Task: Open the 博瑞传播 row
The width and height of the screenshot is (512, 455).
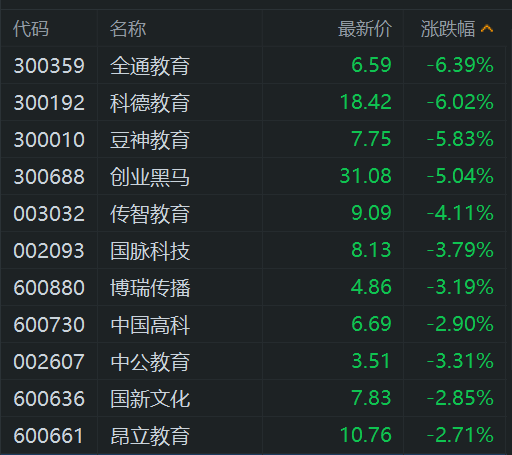Action: click(253, 287)
